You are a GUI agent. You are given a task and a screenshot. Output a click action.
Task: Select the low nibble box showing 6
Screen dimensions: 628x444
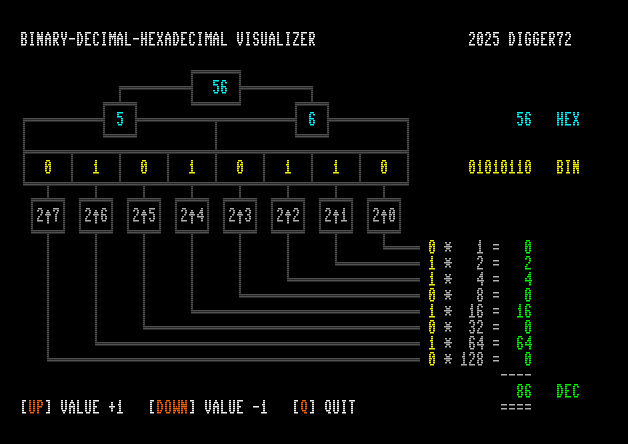[x=312, y=119]
